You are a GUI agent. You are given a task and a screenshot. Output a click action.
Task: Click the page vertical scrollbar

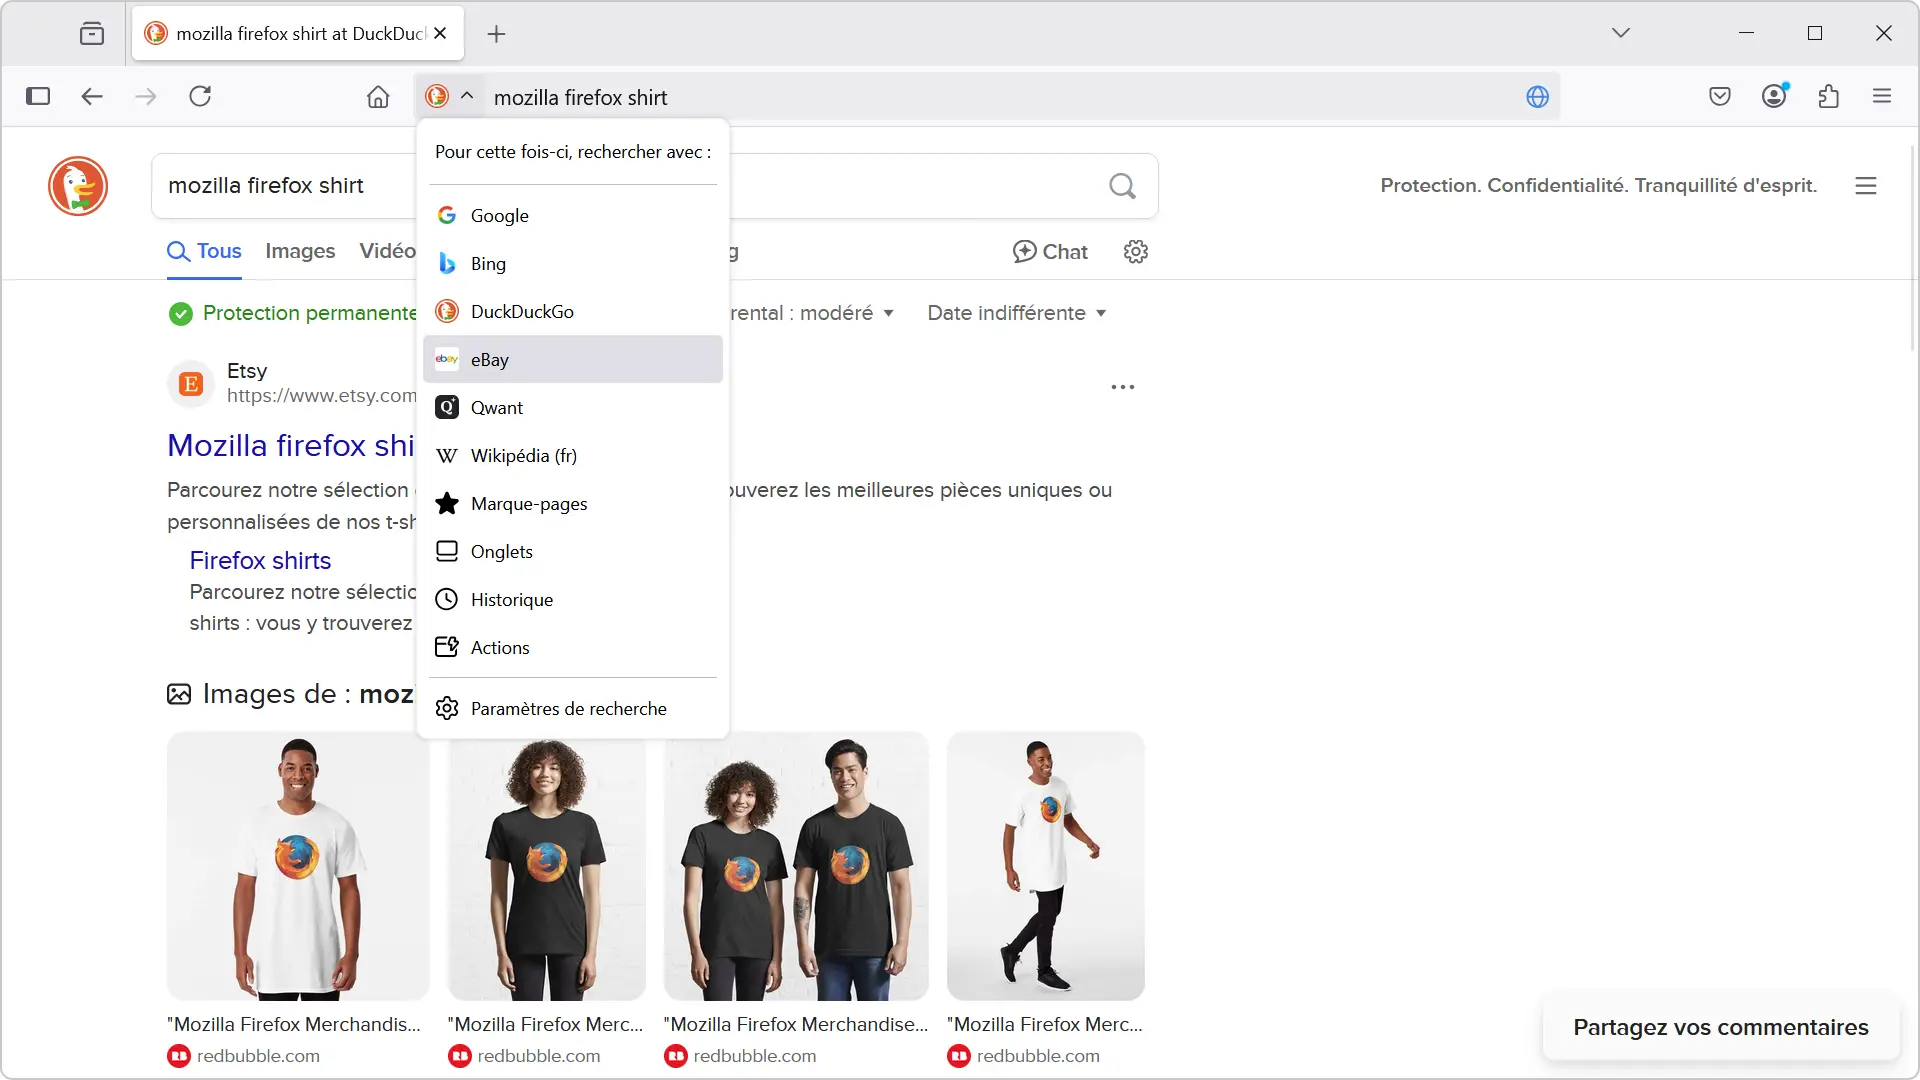1913,250
